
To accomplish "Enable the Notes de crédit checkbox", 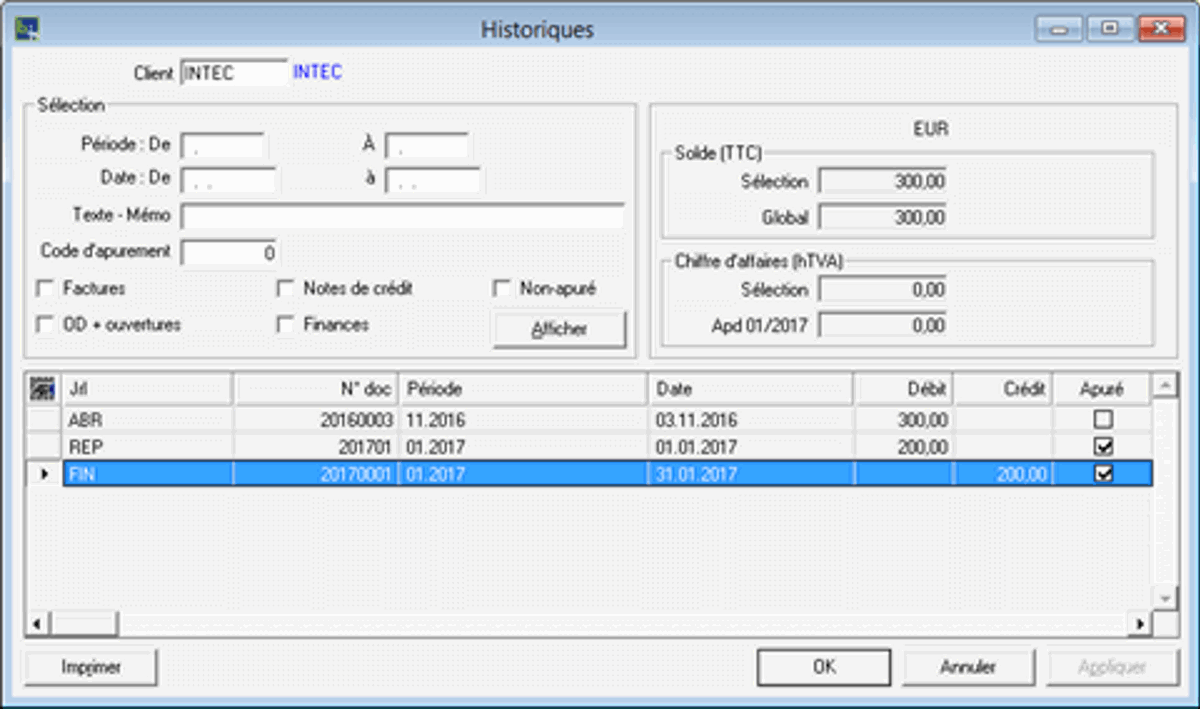I will coord(285,289).
